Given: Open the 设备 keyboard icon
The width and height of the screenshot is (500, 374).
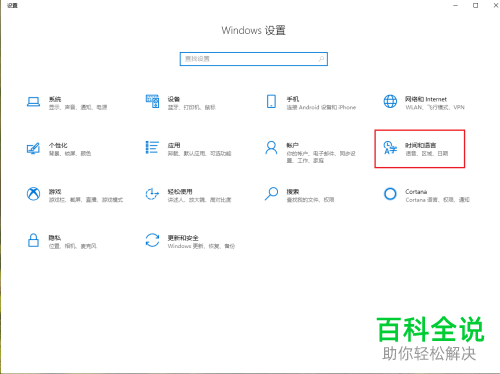Looking at the screenshot, I should coord(152,101).
